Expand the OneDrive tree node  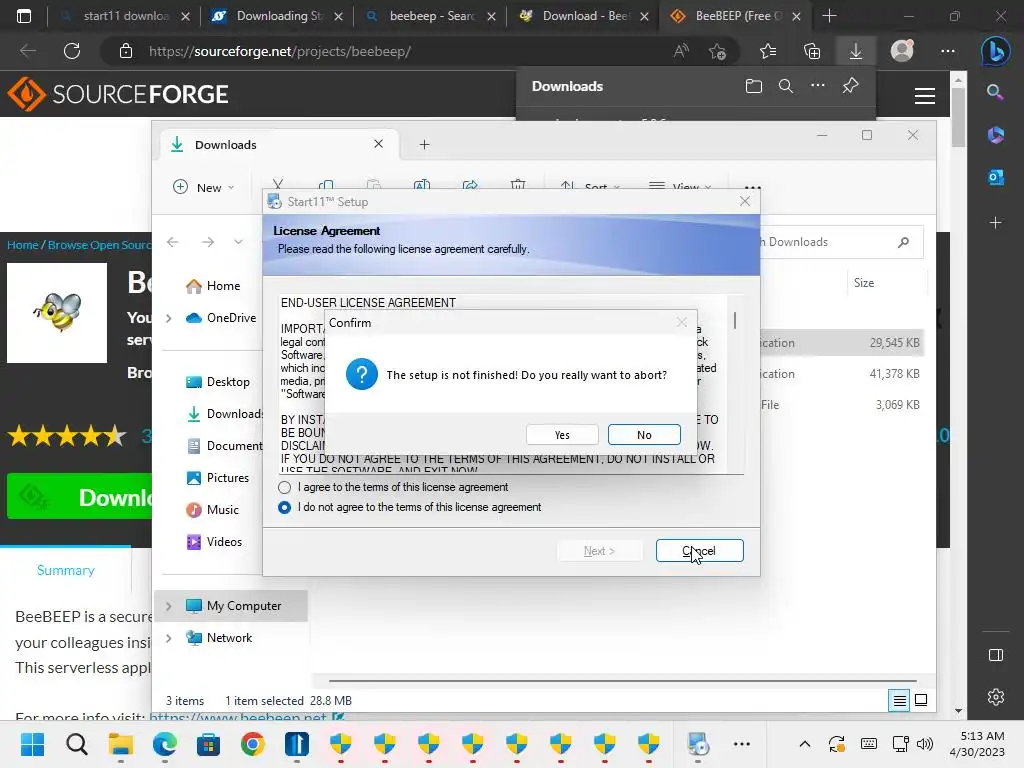pos(168,318)
